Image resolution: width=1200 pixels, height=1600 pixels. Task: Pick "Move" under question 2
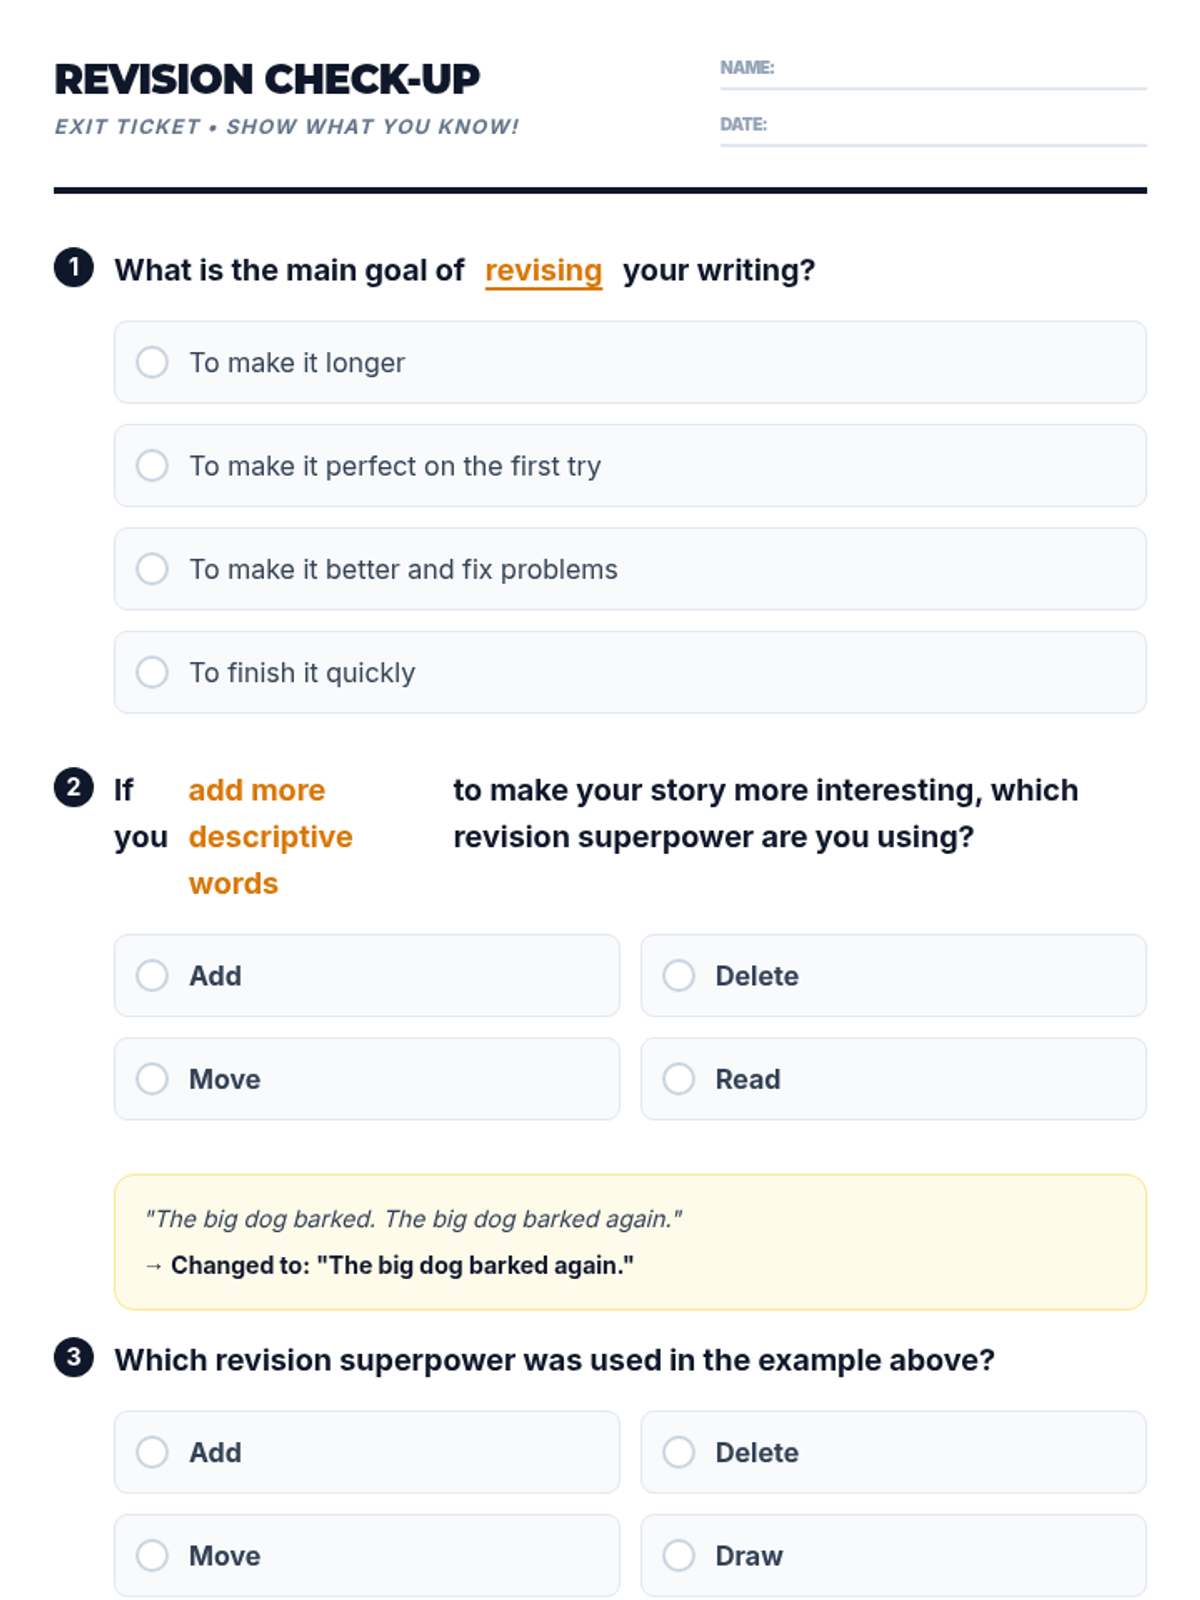152,1079
